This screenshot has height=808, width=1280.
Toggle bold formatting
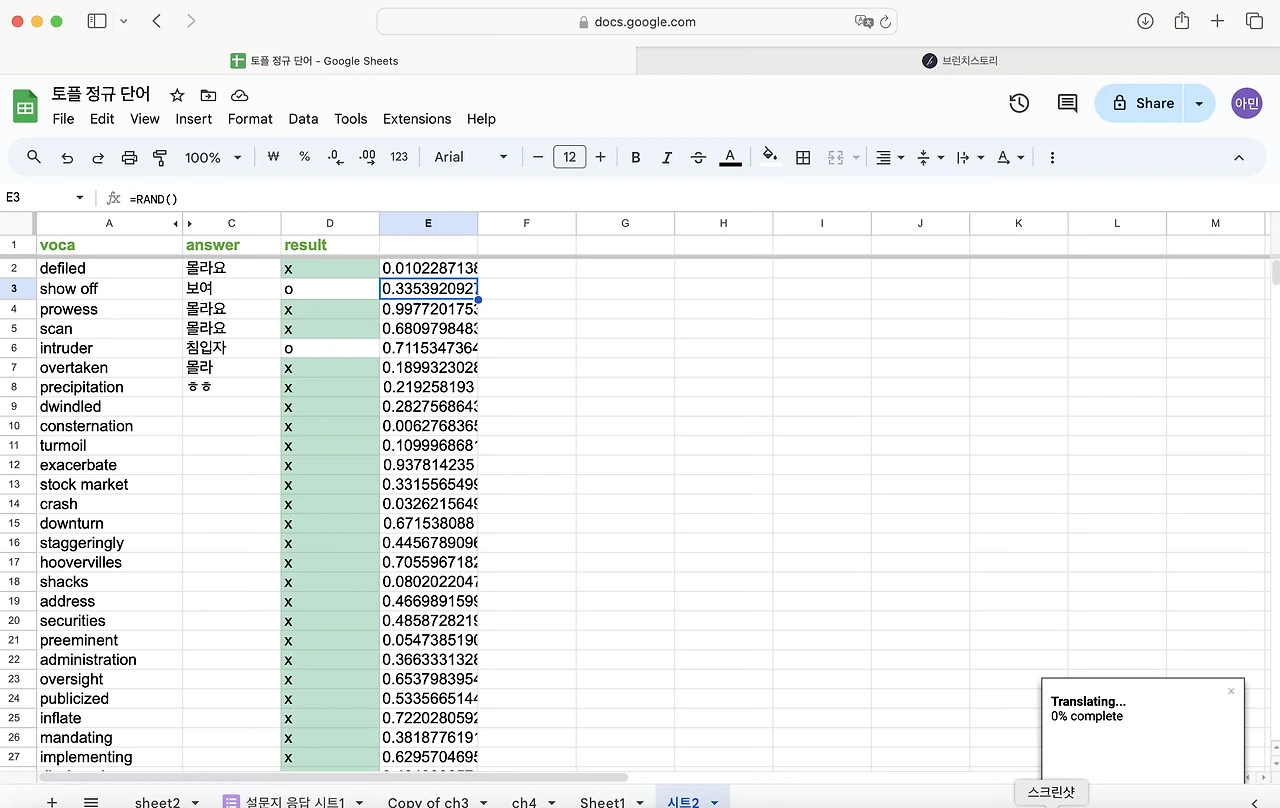[x=635, y=157]
